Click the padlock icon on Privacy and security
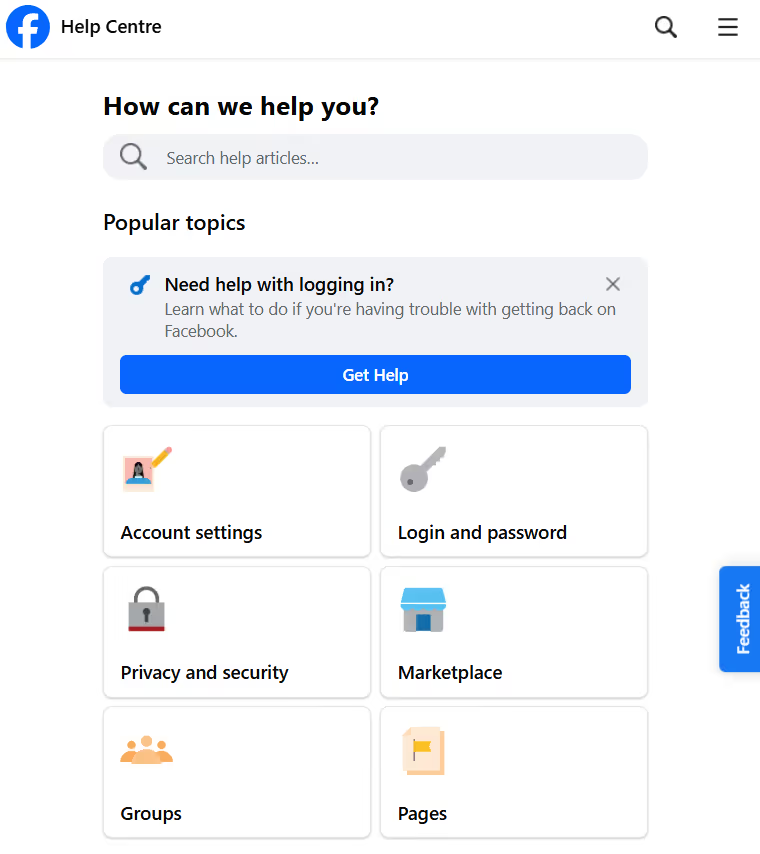 (144, 610)
